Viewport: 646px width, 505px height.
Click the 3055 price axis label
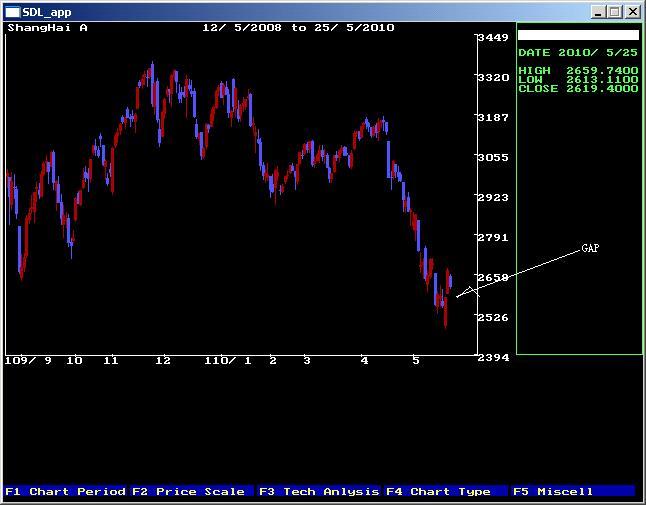493,157
